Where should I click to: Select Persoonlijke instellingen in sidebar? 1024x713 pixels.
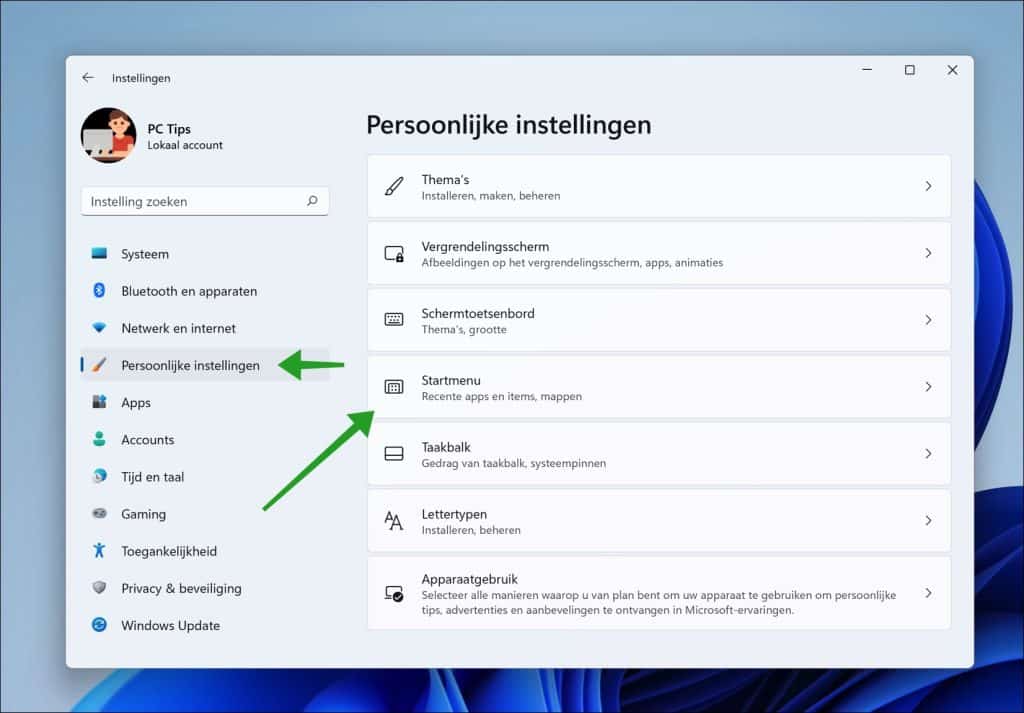point(205,365)
